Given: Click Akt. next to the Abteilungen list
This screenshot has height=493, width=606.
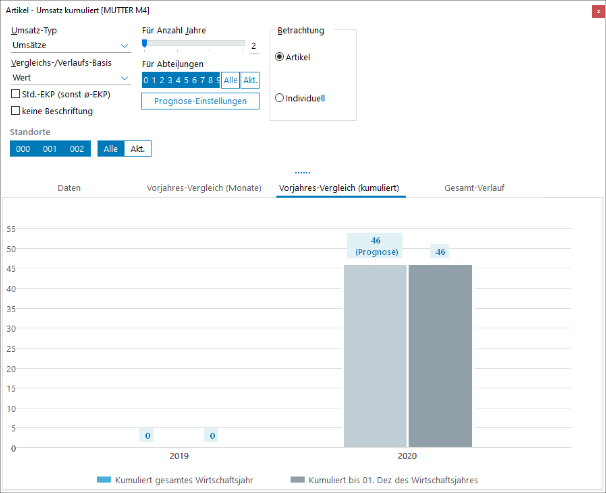Looking at the screenshot, I should [x=250, y=80].
